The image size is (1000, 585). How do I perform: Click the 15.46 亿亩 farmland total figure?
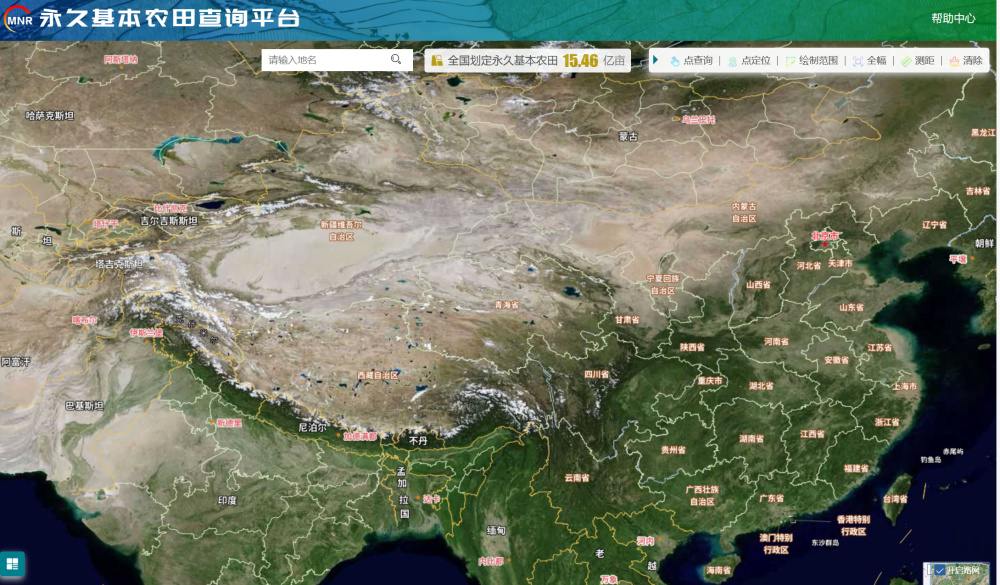(594, 61)
